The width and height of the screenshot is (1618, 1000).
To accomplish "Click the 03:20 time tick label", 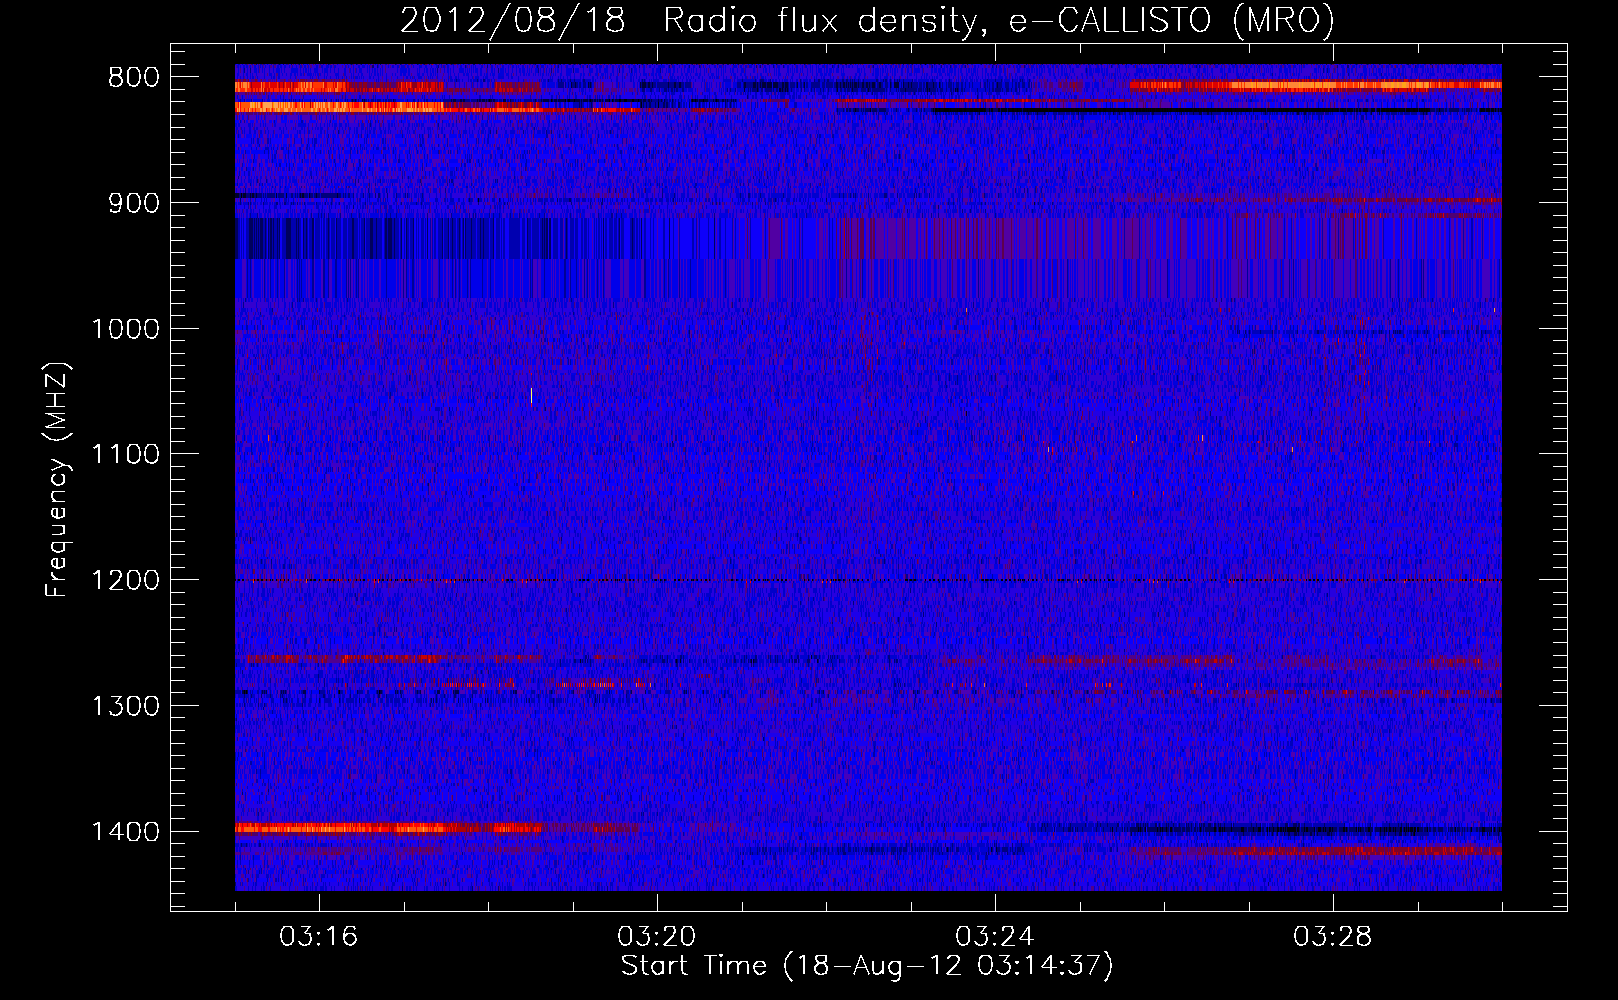I will pos(657,937).
